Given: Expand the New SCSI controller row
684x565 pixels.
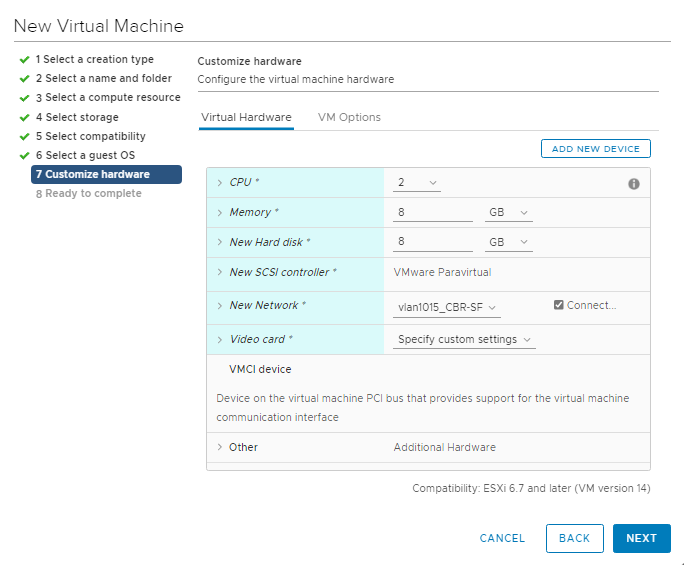Looking at the screenshot, I should pos(220,272).
